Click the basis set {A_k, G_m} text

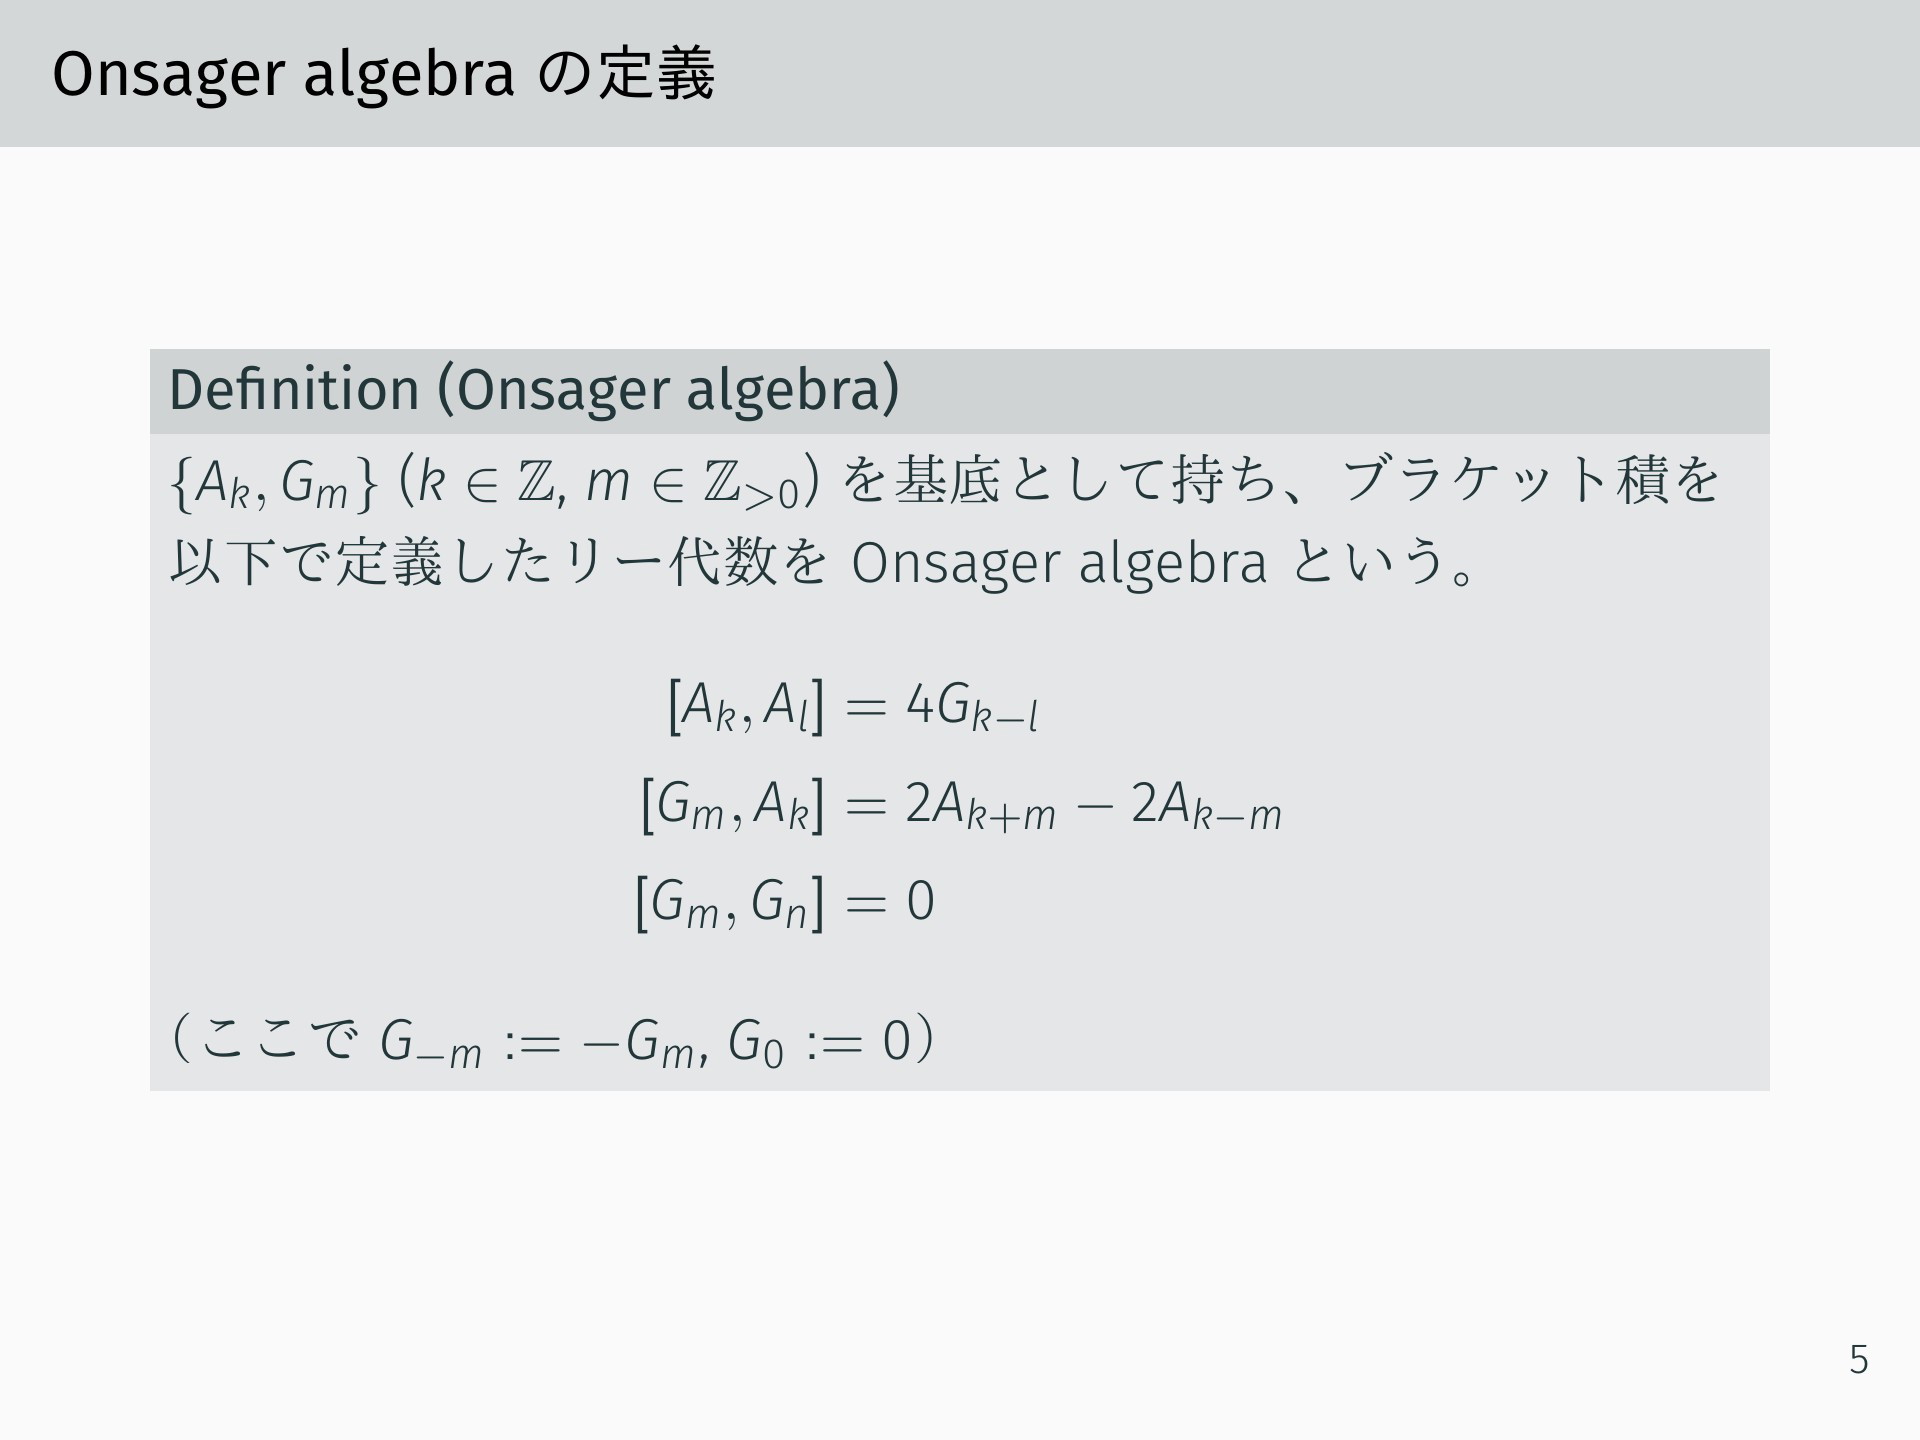274,483
